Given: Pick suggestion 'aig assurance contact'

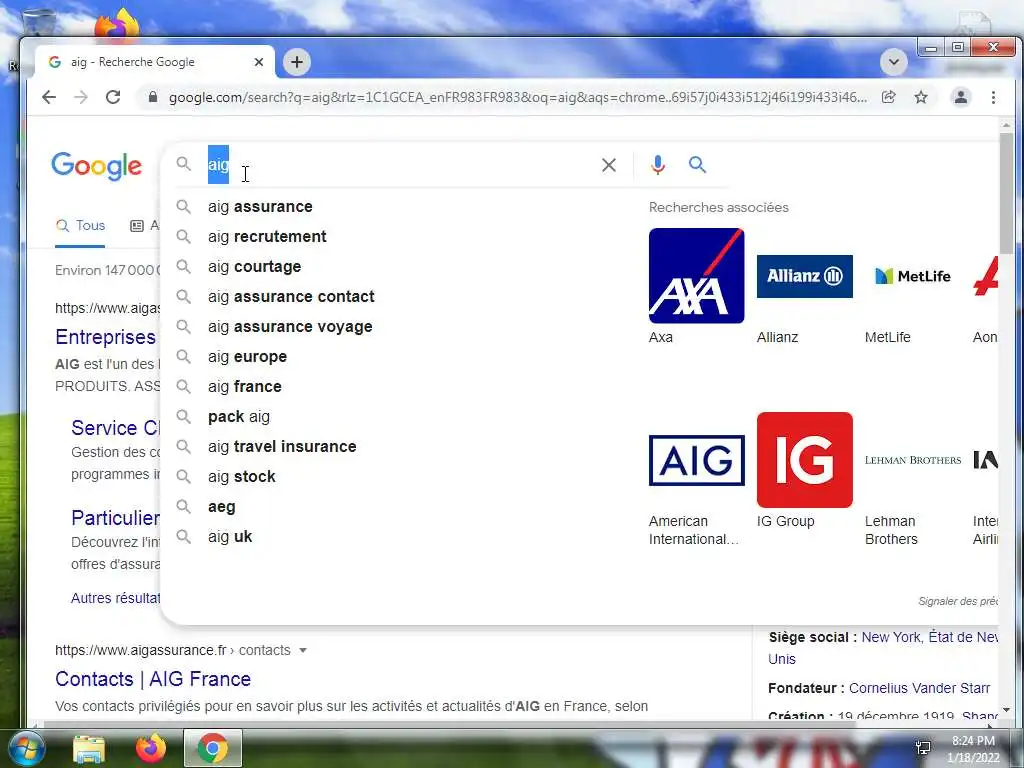Looking at the screenshot, I should [398, 296].
